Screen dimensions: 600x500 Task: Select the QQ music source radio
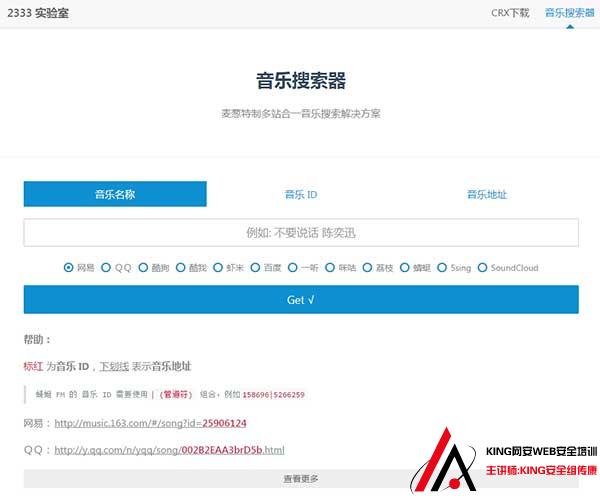click(106, 267)
